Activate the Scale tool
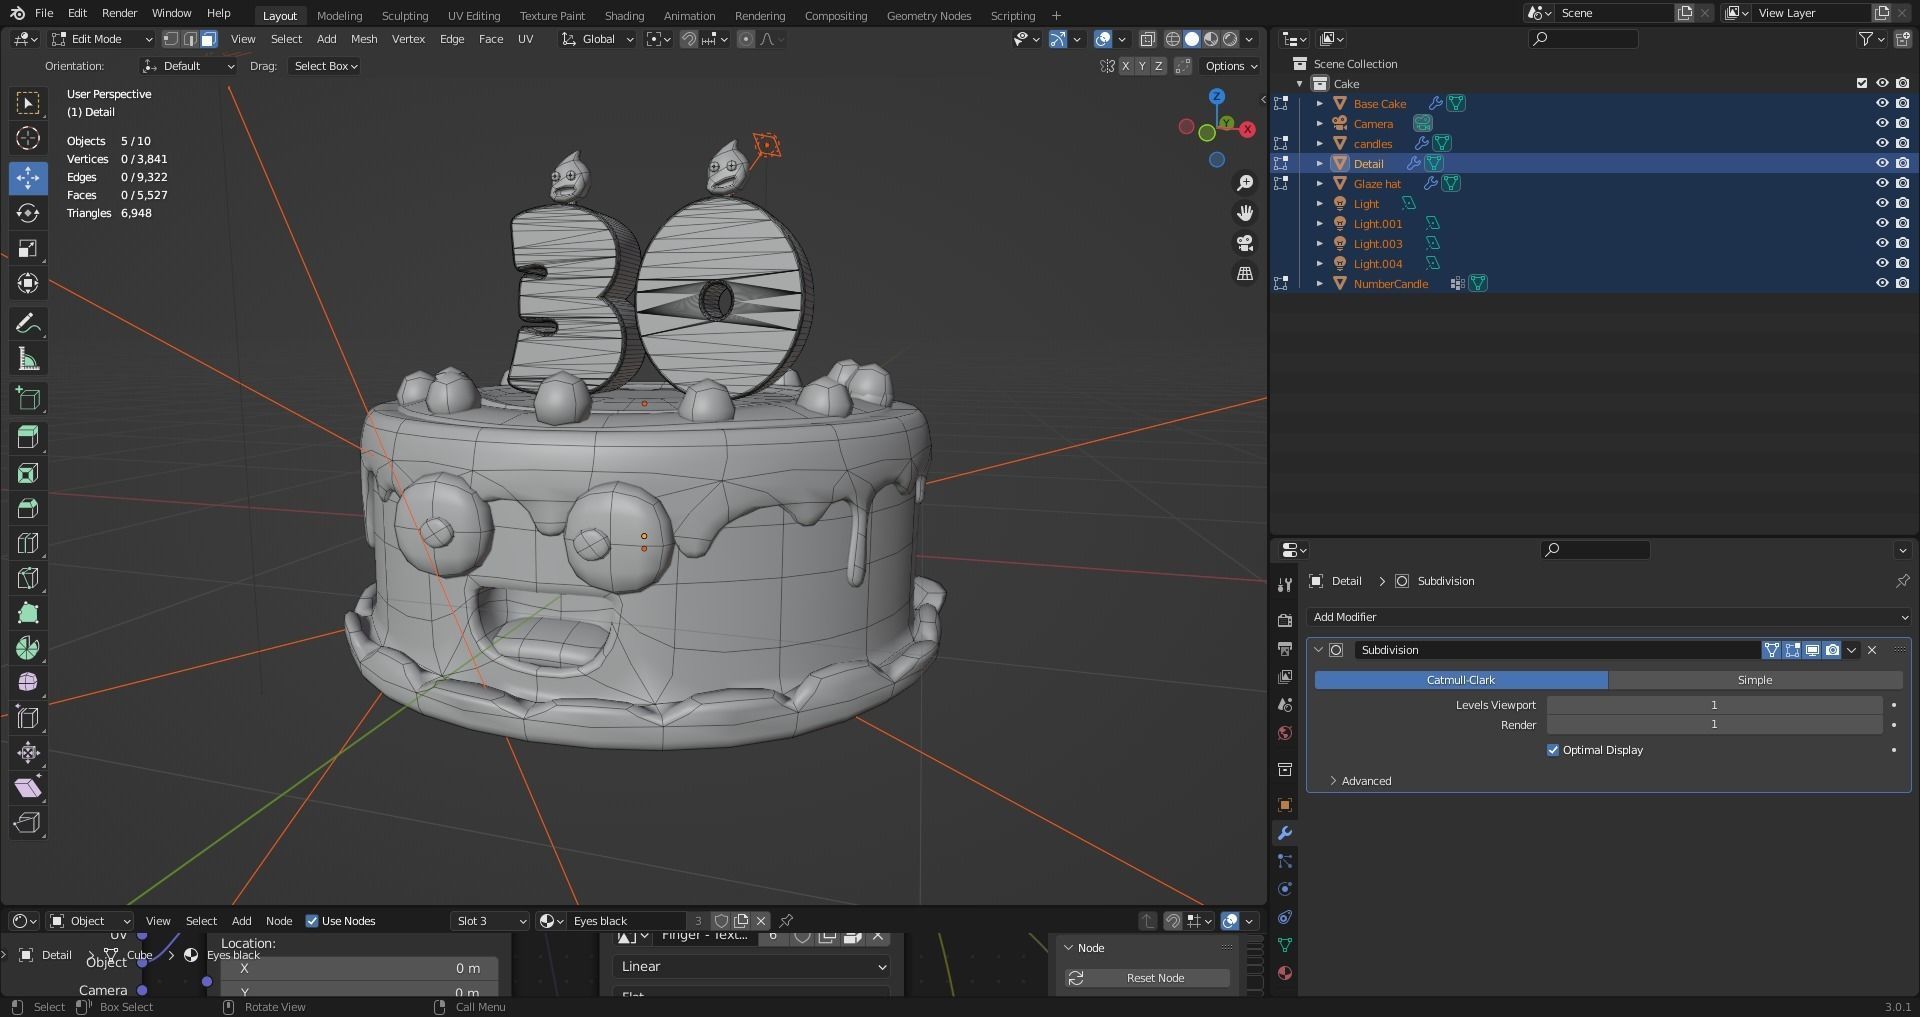 pos(28,248)
